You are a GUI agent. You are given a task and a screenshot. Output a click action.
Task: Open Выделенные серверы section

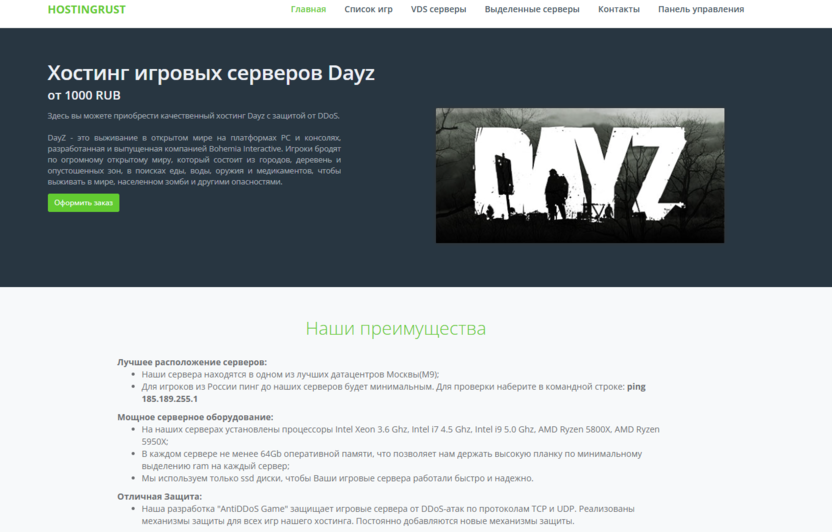pos(532,9)
